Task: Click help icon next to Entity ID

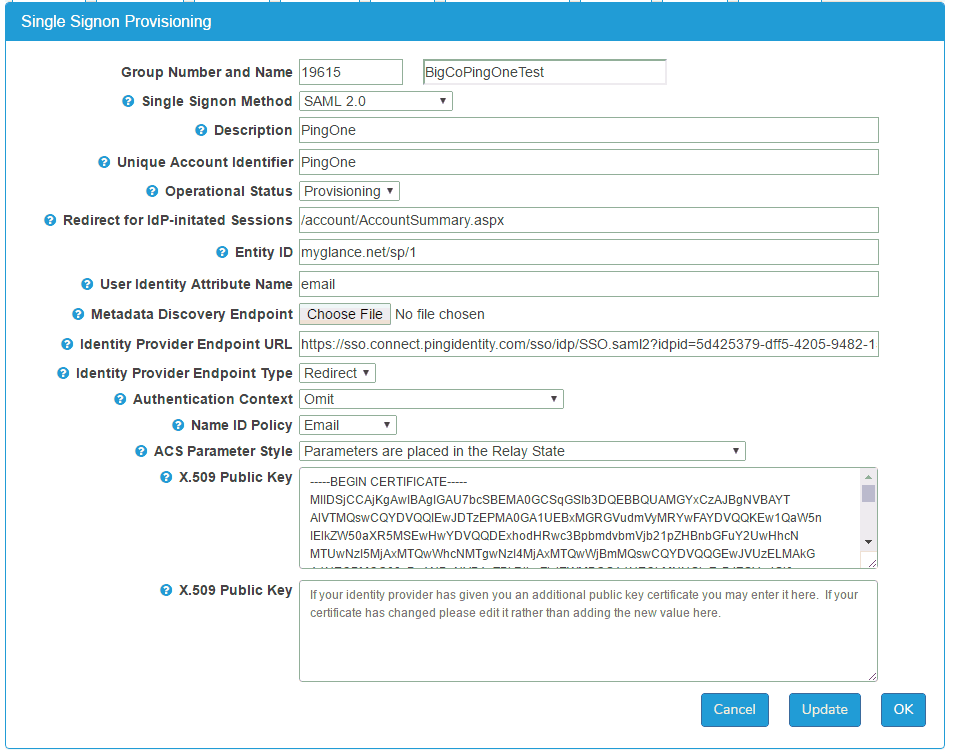Action: pyautogui.click(x=224, y=253)
